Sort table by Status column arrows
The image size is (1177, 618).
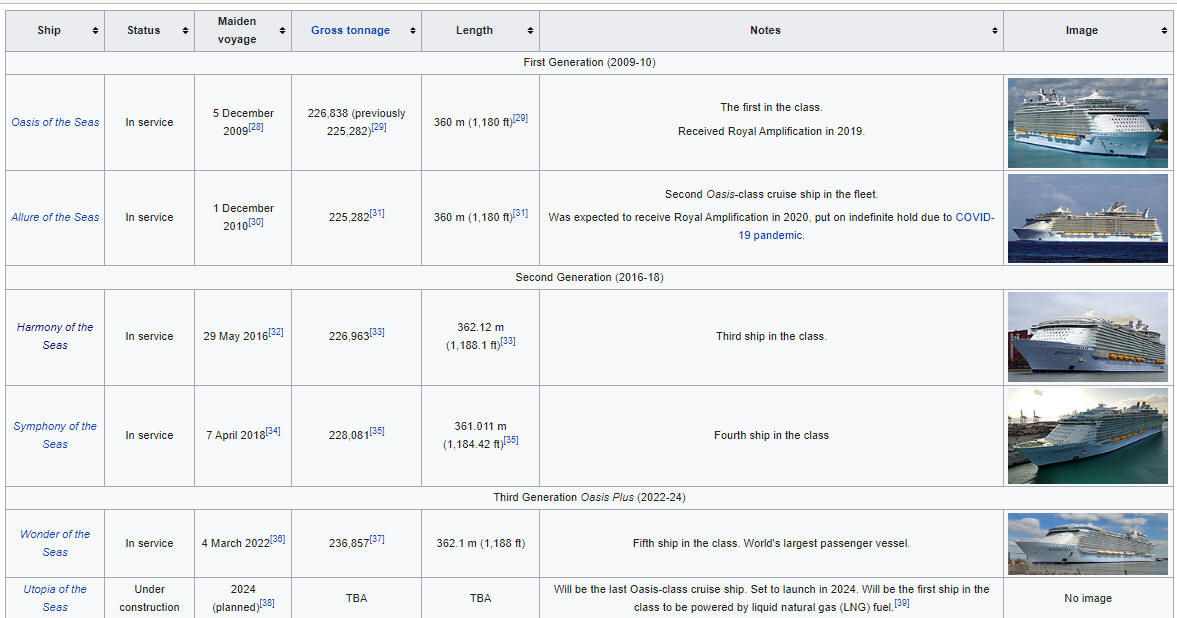tap(185, 31)
